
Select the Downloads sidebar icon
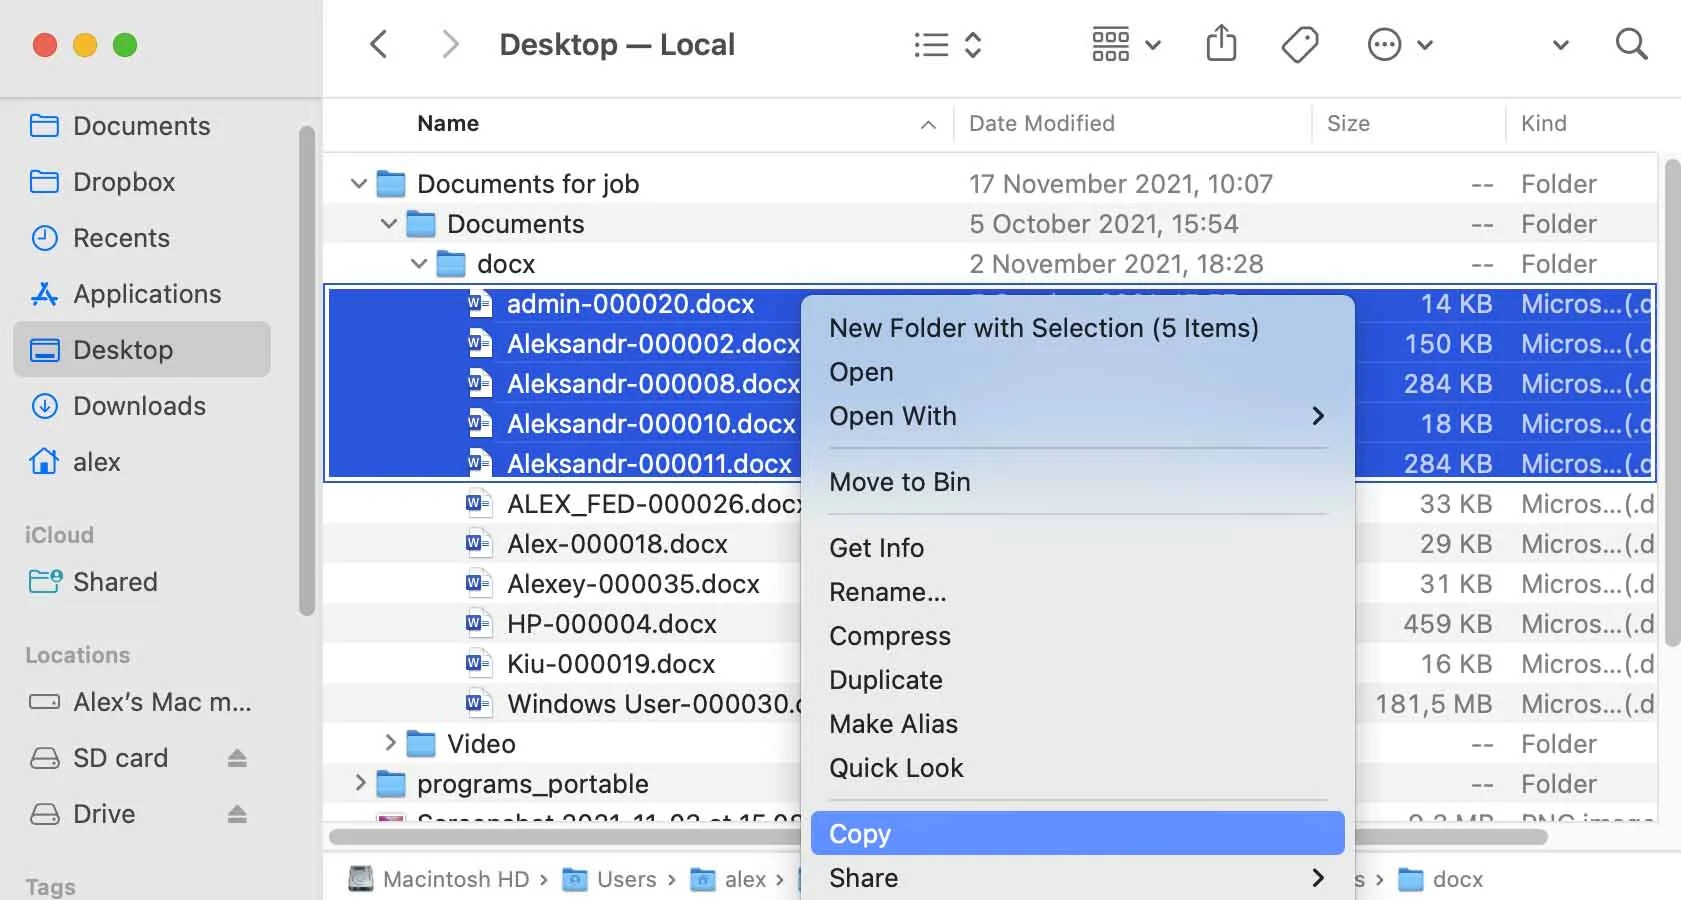(43, 406)
